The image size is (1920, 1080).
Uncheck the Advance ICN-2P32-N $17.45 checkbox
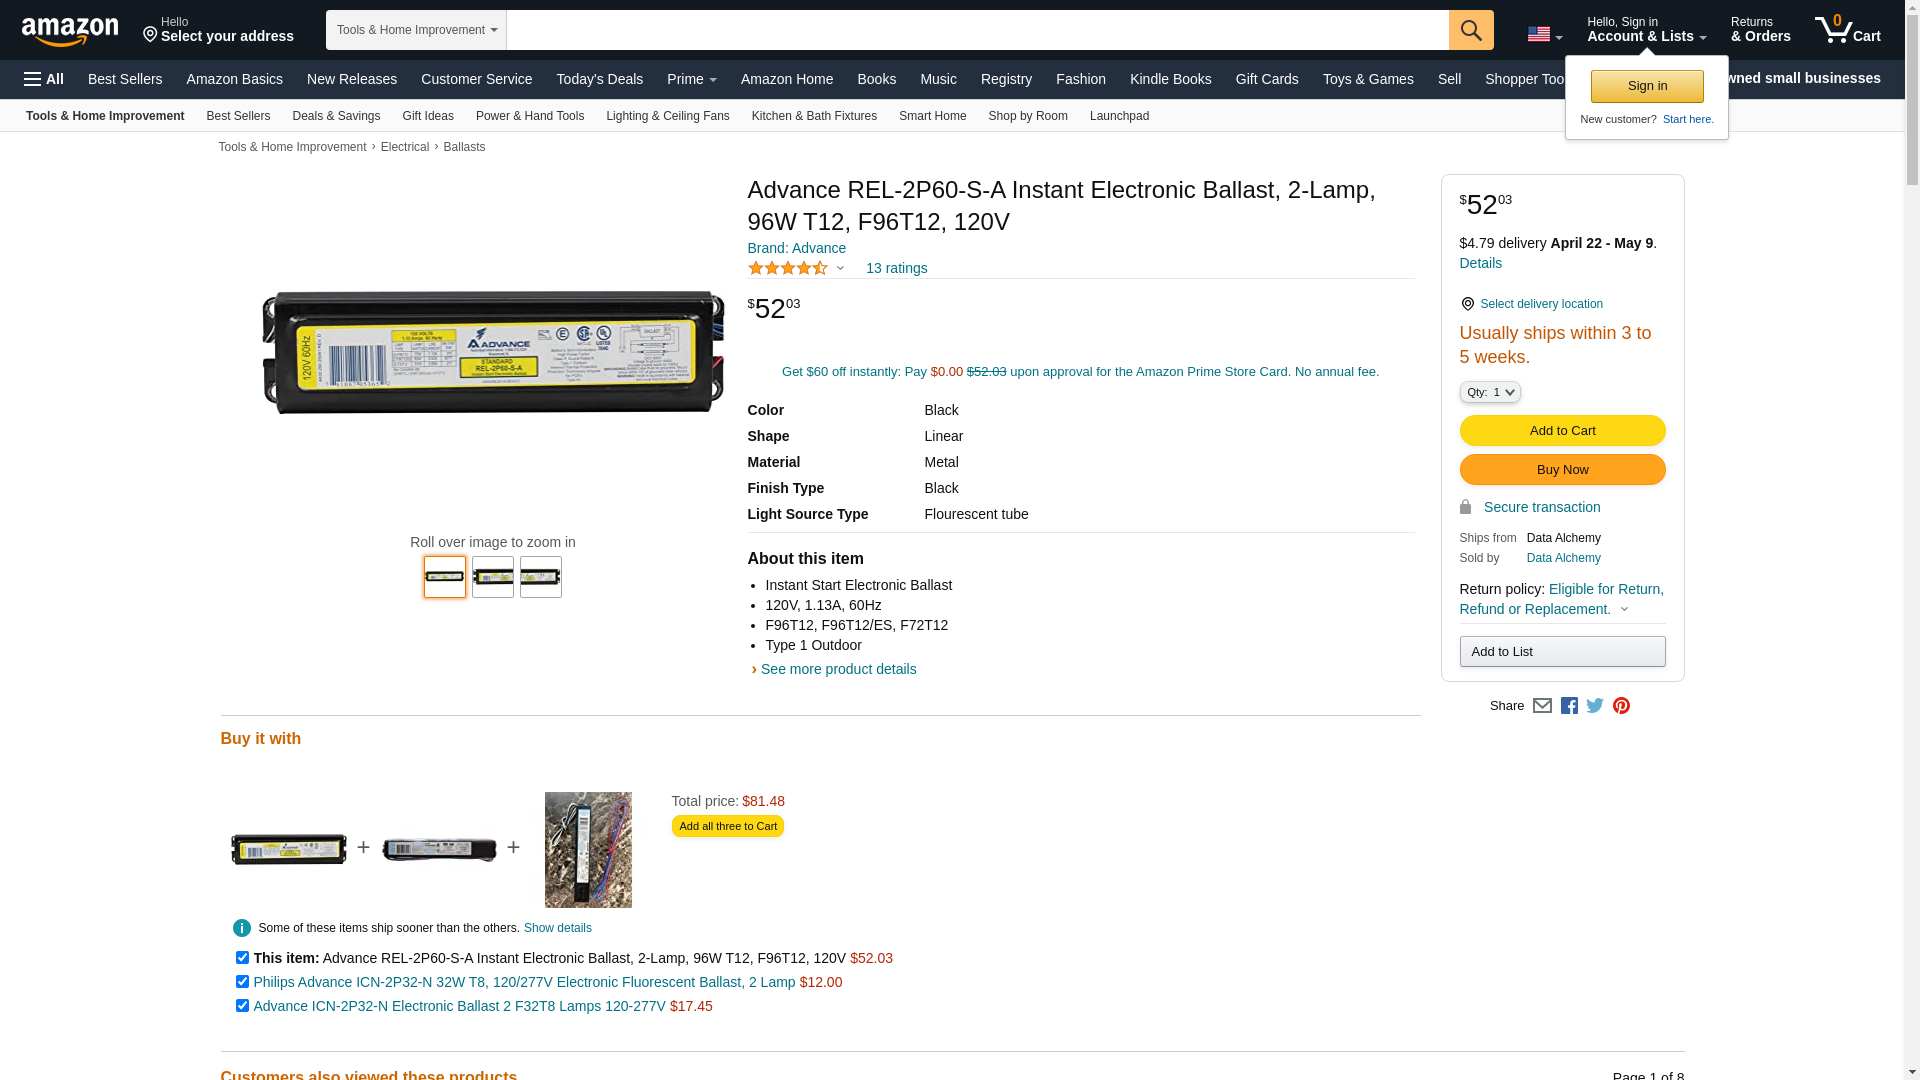242,1006
